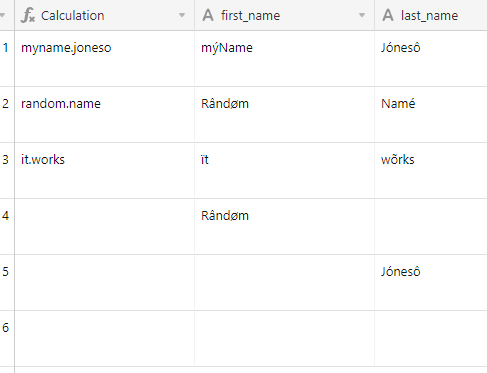The width and height of the screenshot is (487, 373).
Task: Select the Calculation column header
Action: [105, 15]
